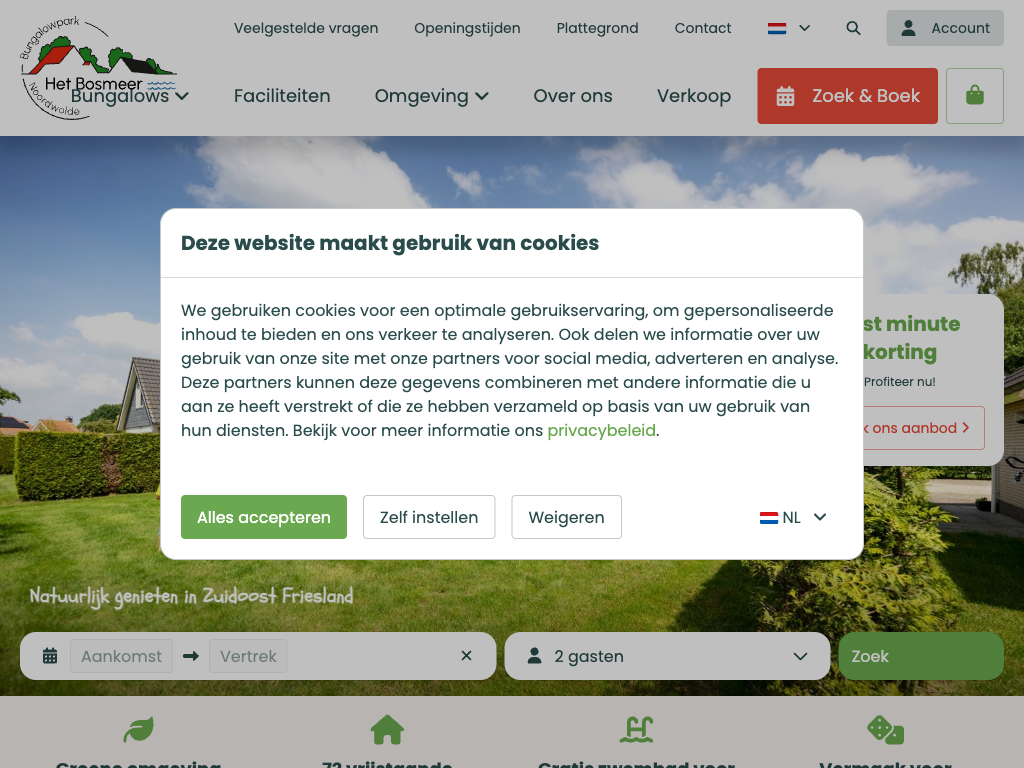Image resolution: width=1024 pixels, height=768 pixels.
Task: Go to Het Bosmeer logo homepage
Action: point(98,68)
